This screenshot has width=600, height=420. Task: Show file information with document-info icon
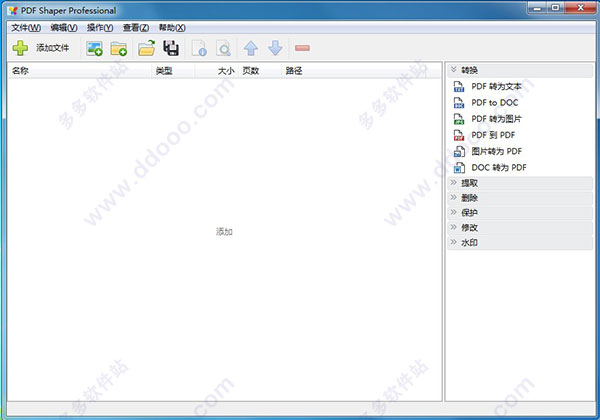pyautogui.click(x=199, y=49)
